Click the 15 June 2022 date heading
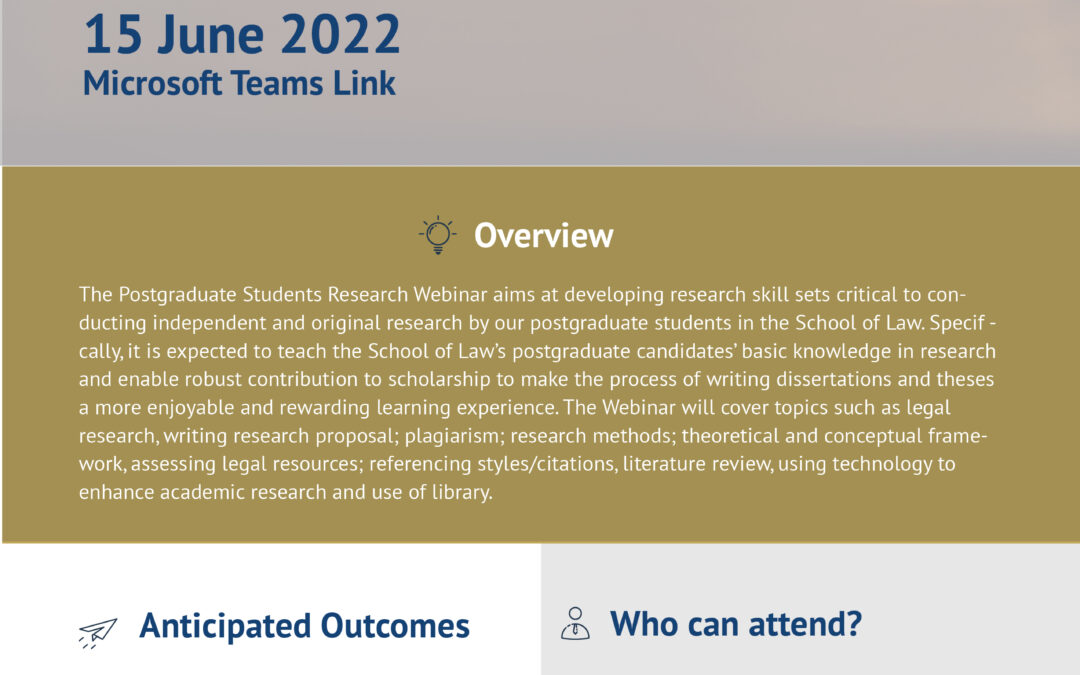1080x675 pixels. pos(242,34)
